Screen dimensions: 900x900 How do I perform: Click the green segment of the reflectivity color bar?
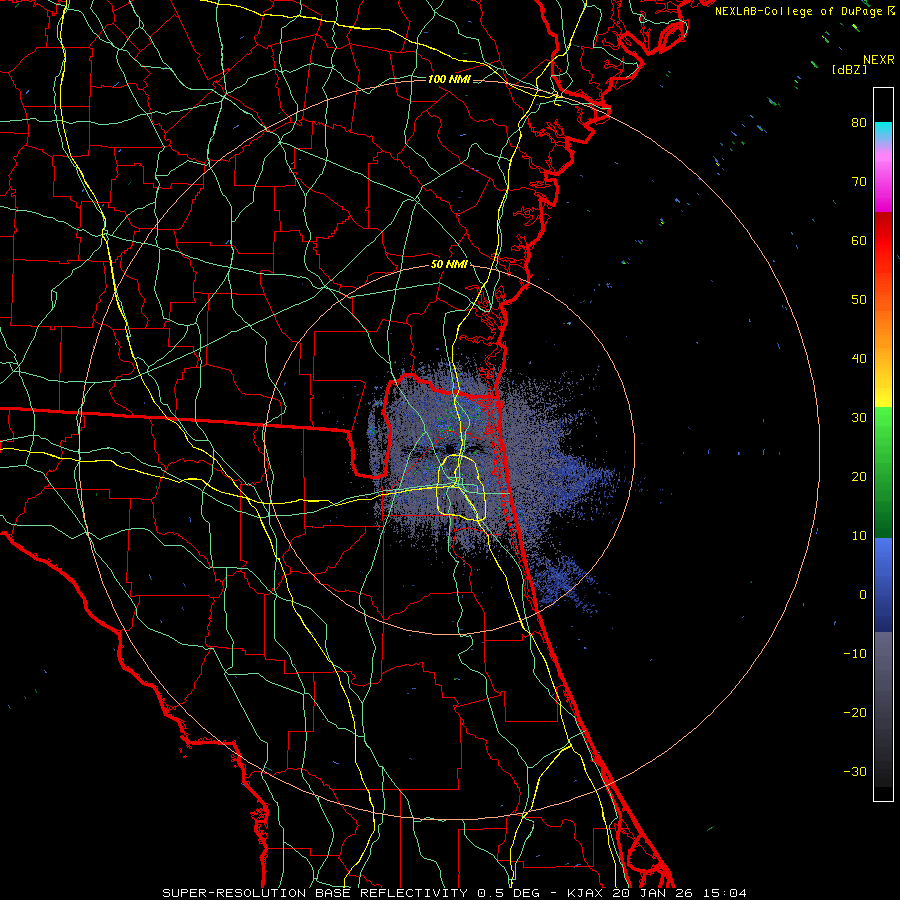883,472
